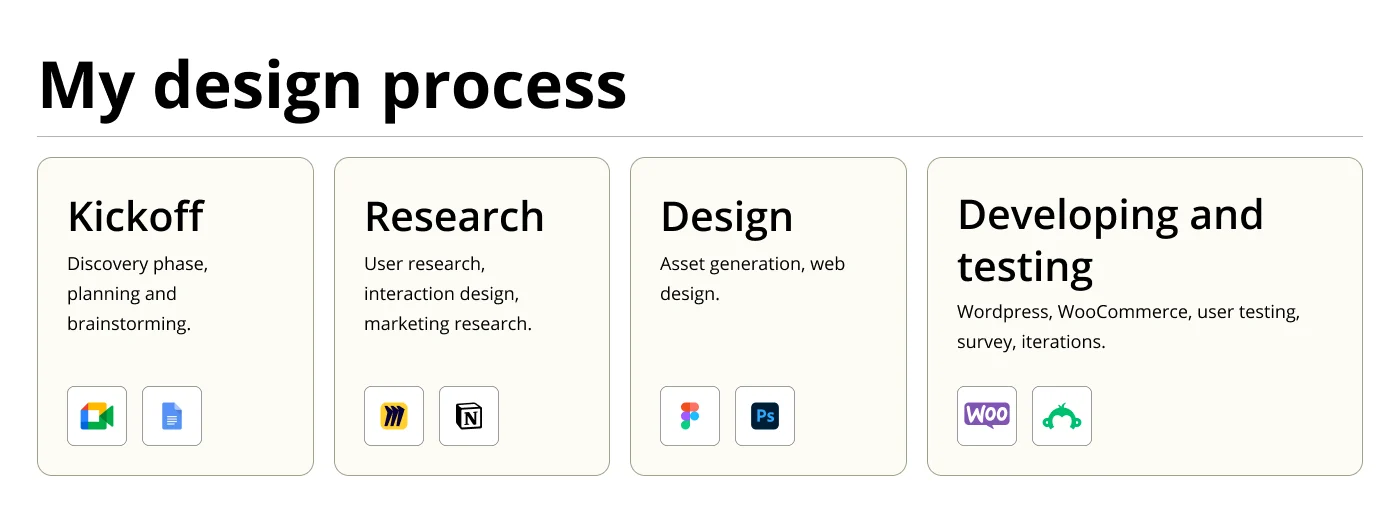The image size is (1400, 524).
Task: Select the Miro icon
Action: [394, 416]
